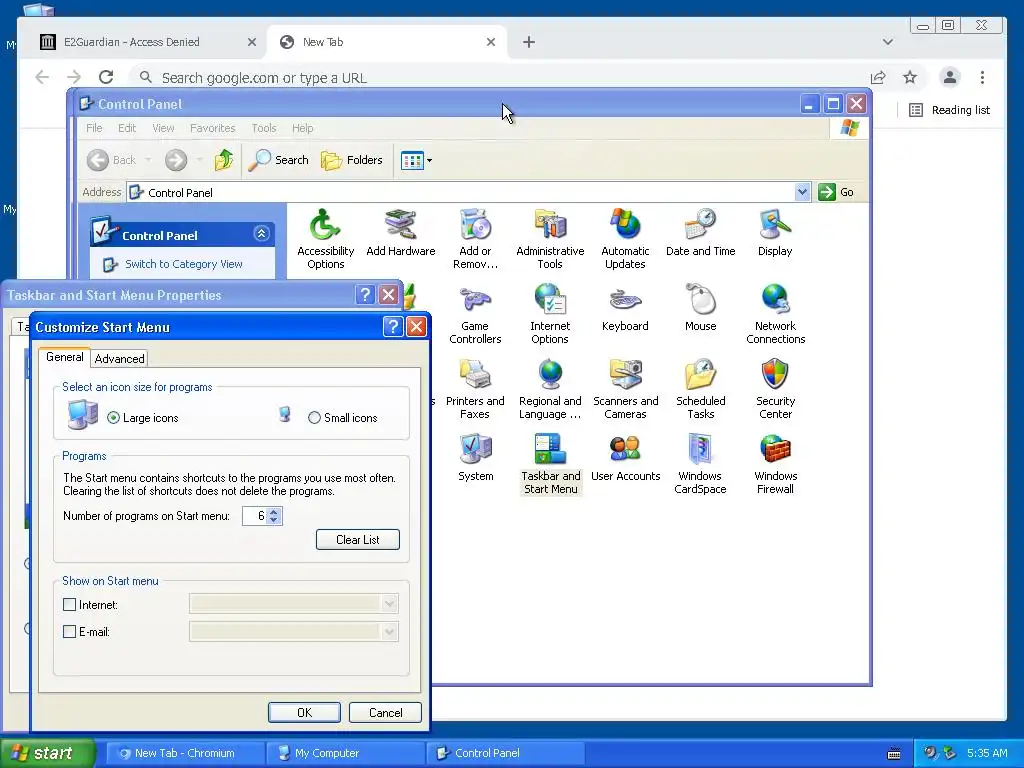Click the Help question mark in Customize Start Menu
Screen dimensions: 1024x768
tap(392, 327)
